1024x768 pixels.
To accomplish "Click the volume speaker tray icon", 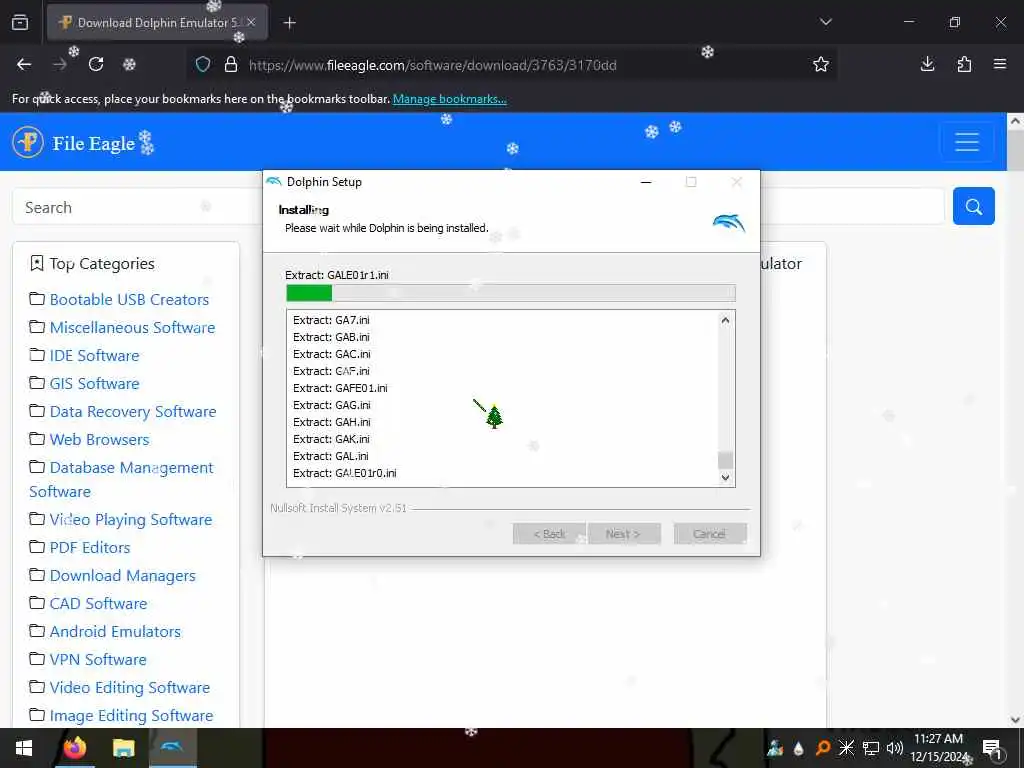I will pyautogui.click(x=894, y=748).
